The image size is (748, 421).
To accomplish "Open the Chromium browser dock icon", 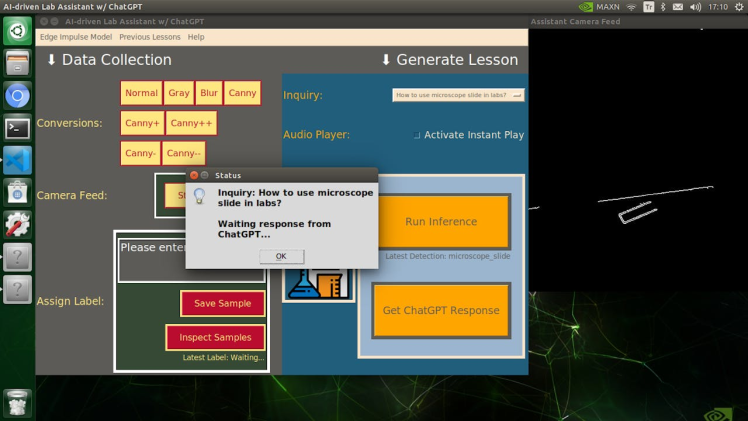I will (x=17, y=96).
